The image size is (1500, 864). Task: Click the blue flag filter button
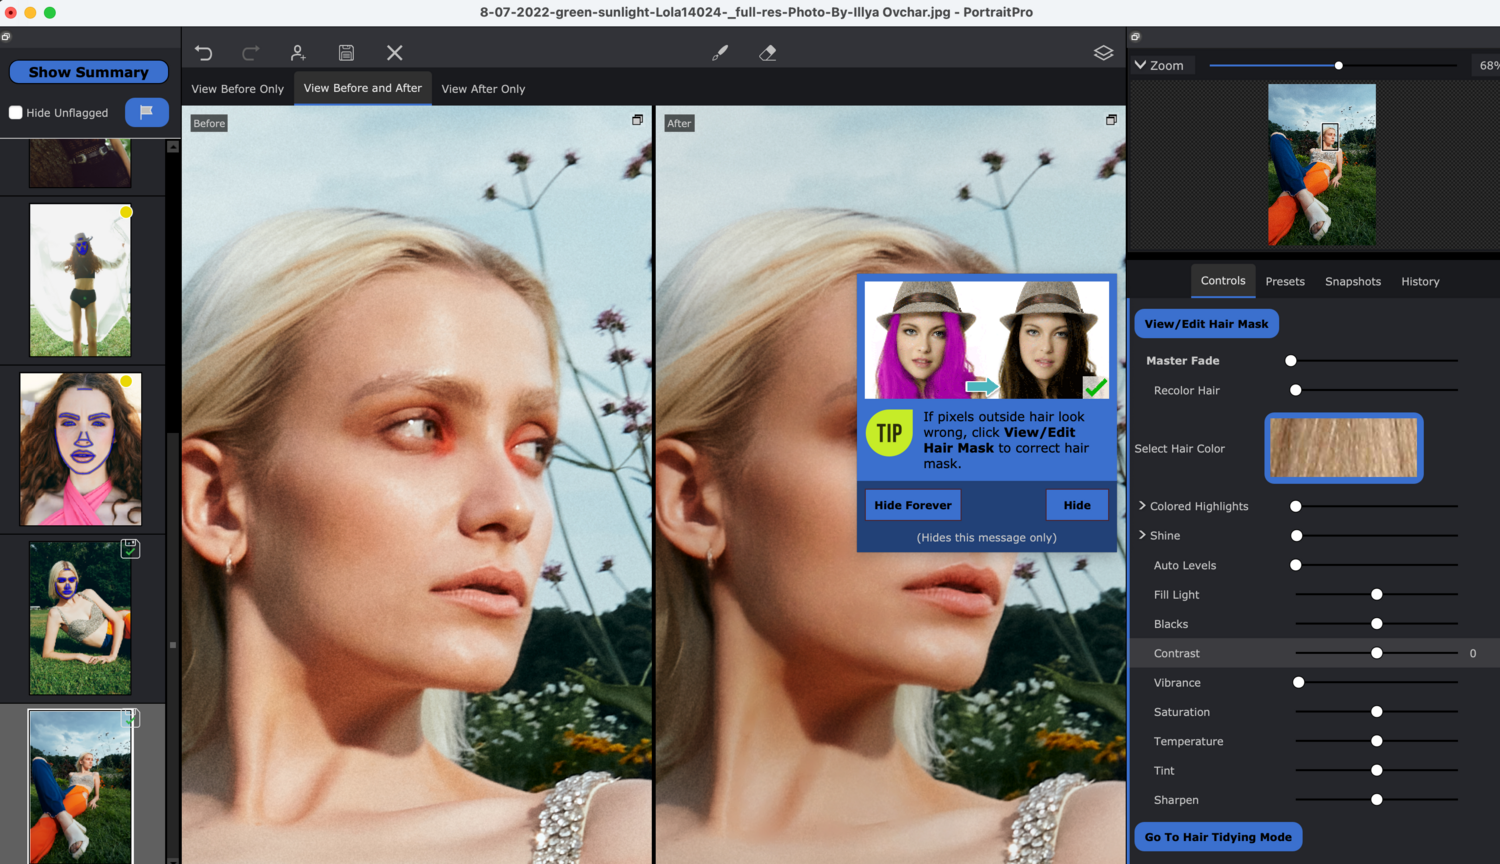pyautogui.click(x=146, y=112)
